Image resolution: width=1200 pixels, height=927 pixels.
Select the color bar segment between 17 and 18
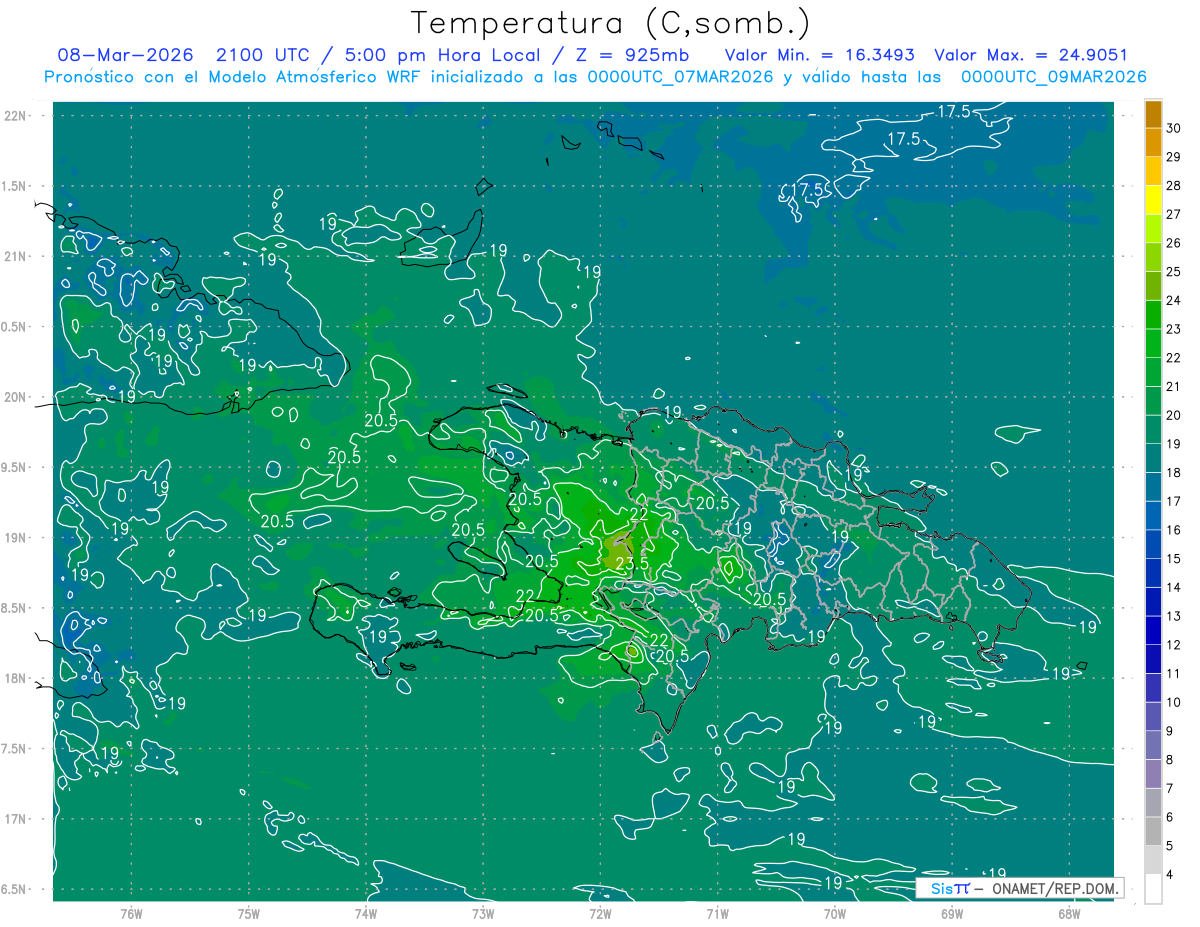point(1153,487)
